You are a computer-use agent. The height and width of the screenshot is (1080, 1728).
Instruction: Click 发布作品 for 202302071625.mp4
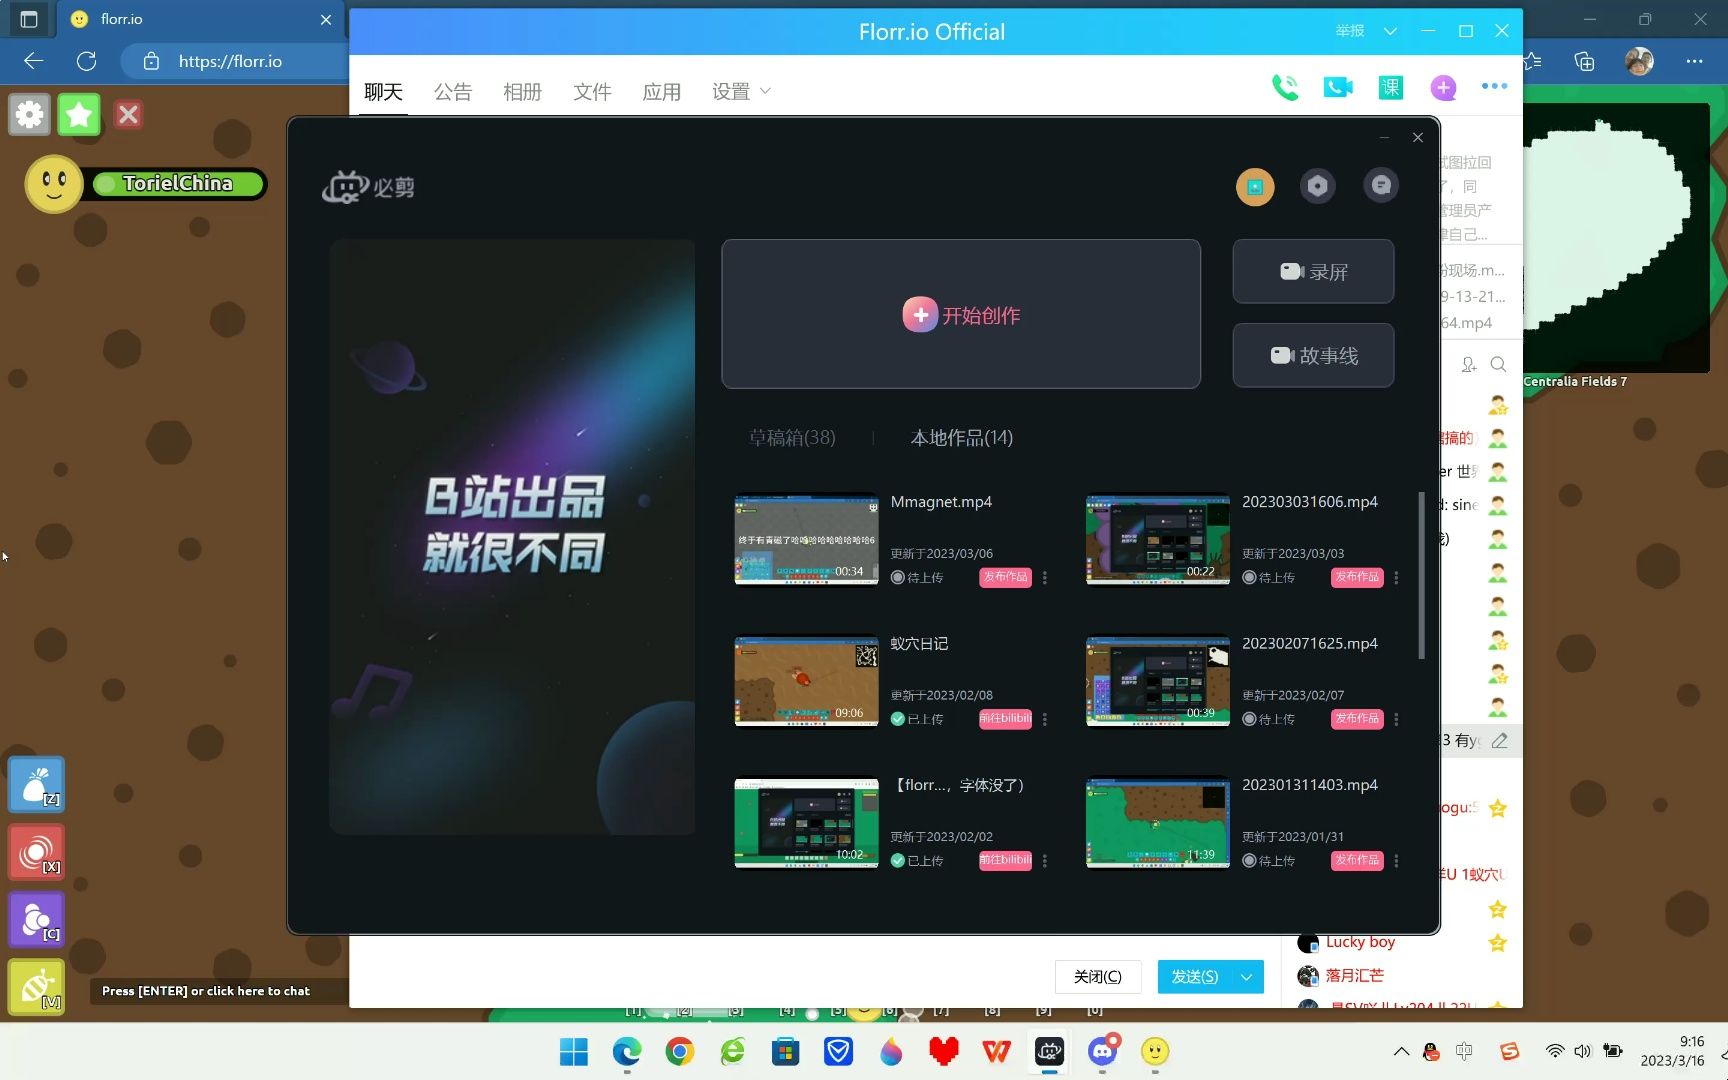coord(1357,719)
